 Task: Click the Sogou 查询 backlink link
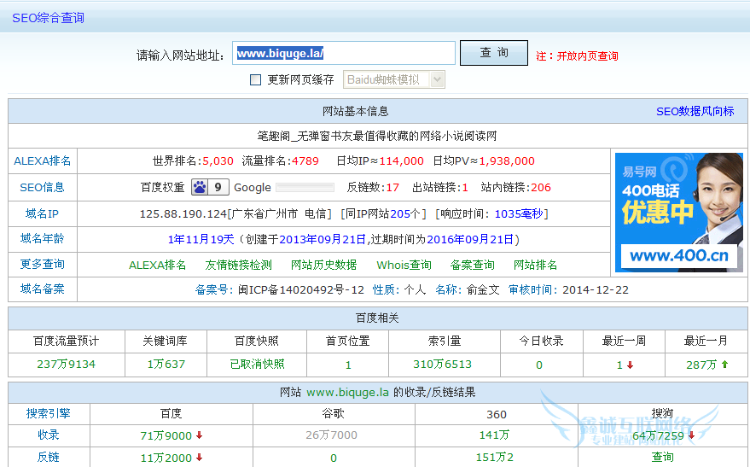tap(662, 457)
